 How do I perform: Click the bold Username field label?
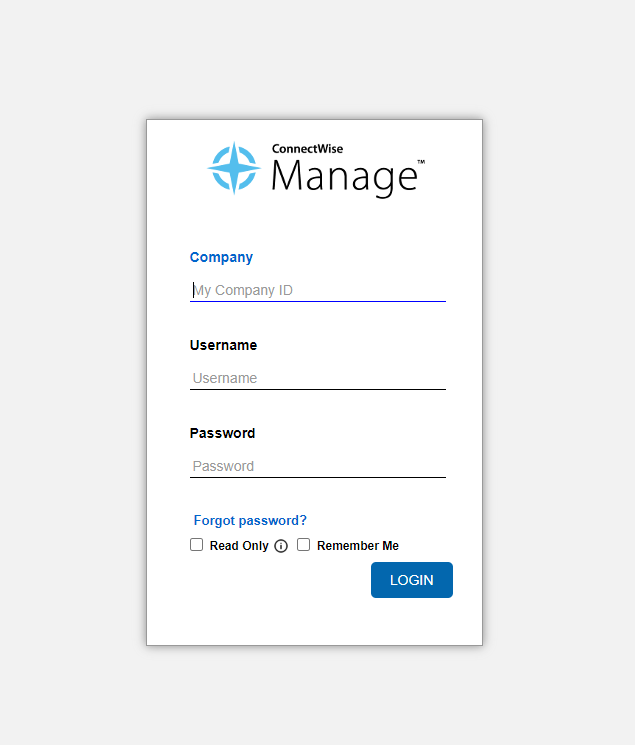point(223,345)
